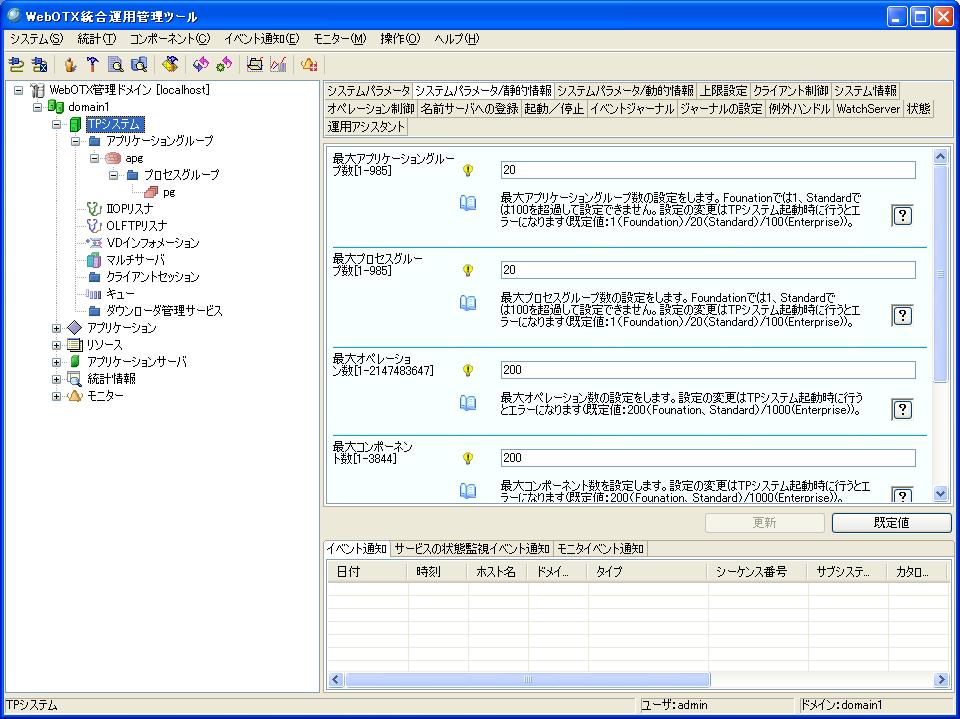
Task: Select the IIOPリスナ node in tree
Action: pos(128,209)
